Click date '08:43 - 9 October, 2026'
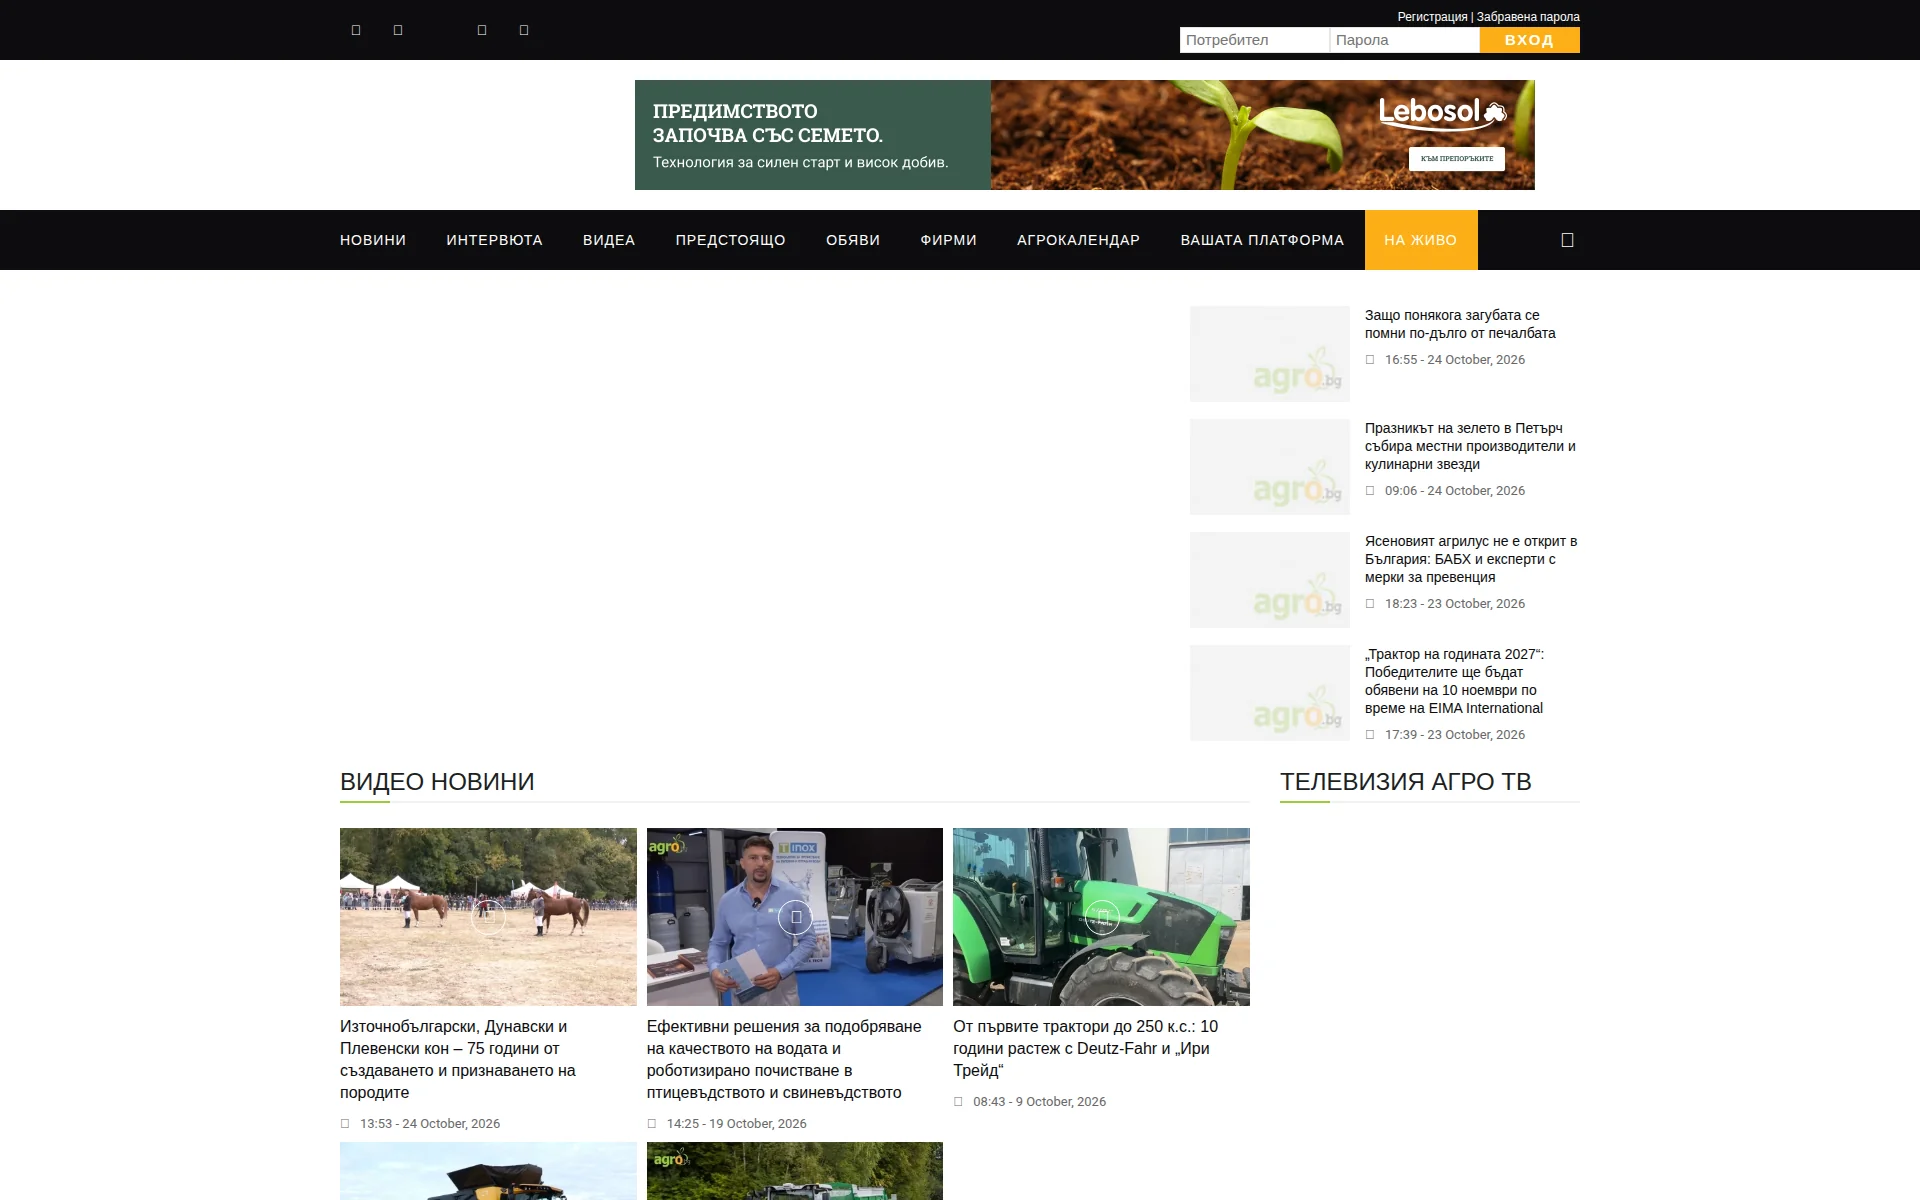Image resolution: width=1920 pixels, height=1200 pixels. 1039,1102
